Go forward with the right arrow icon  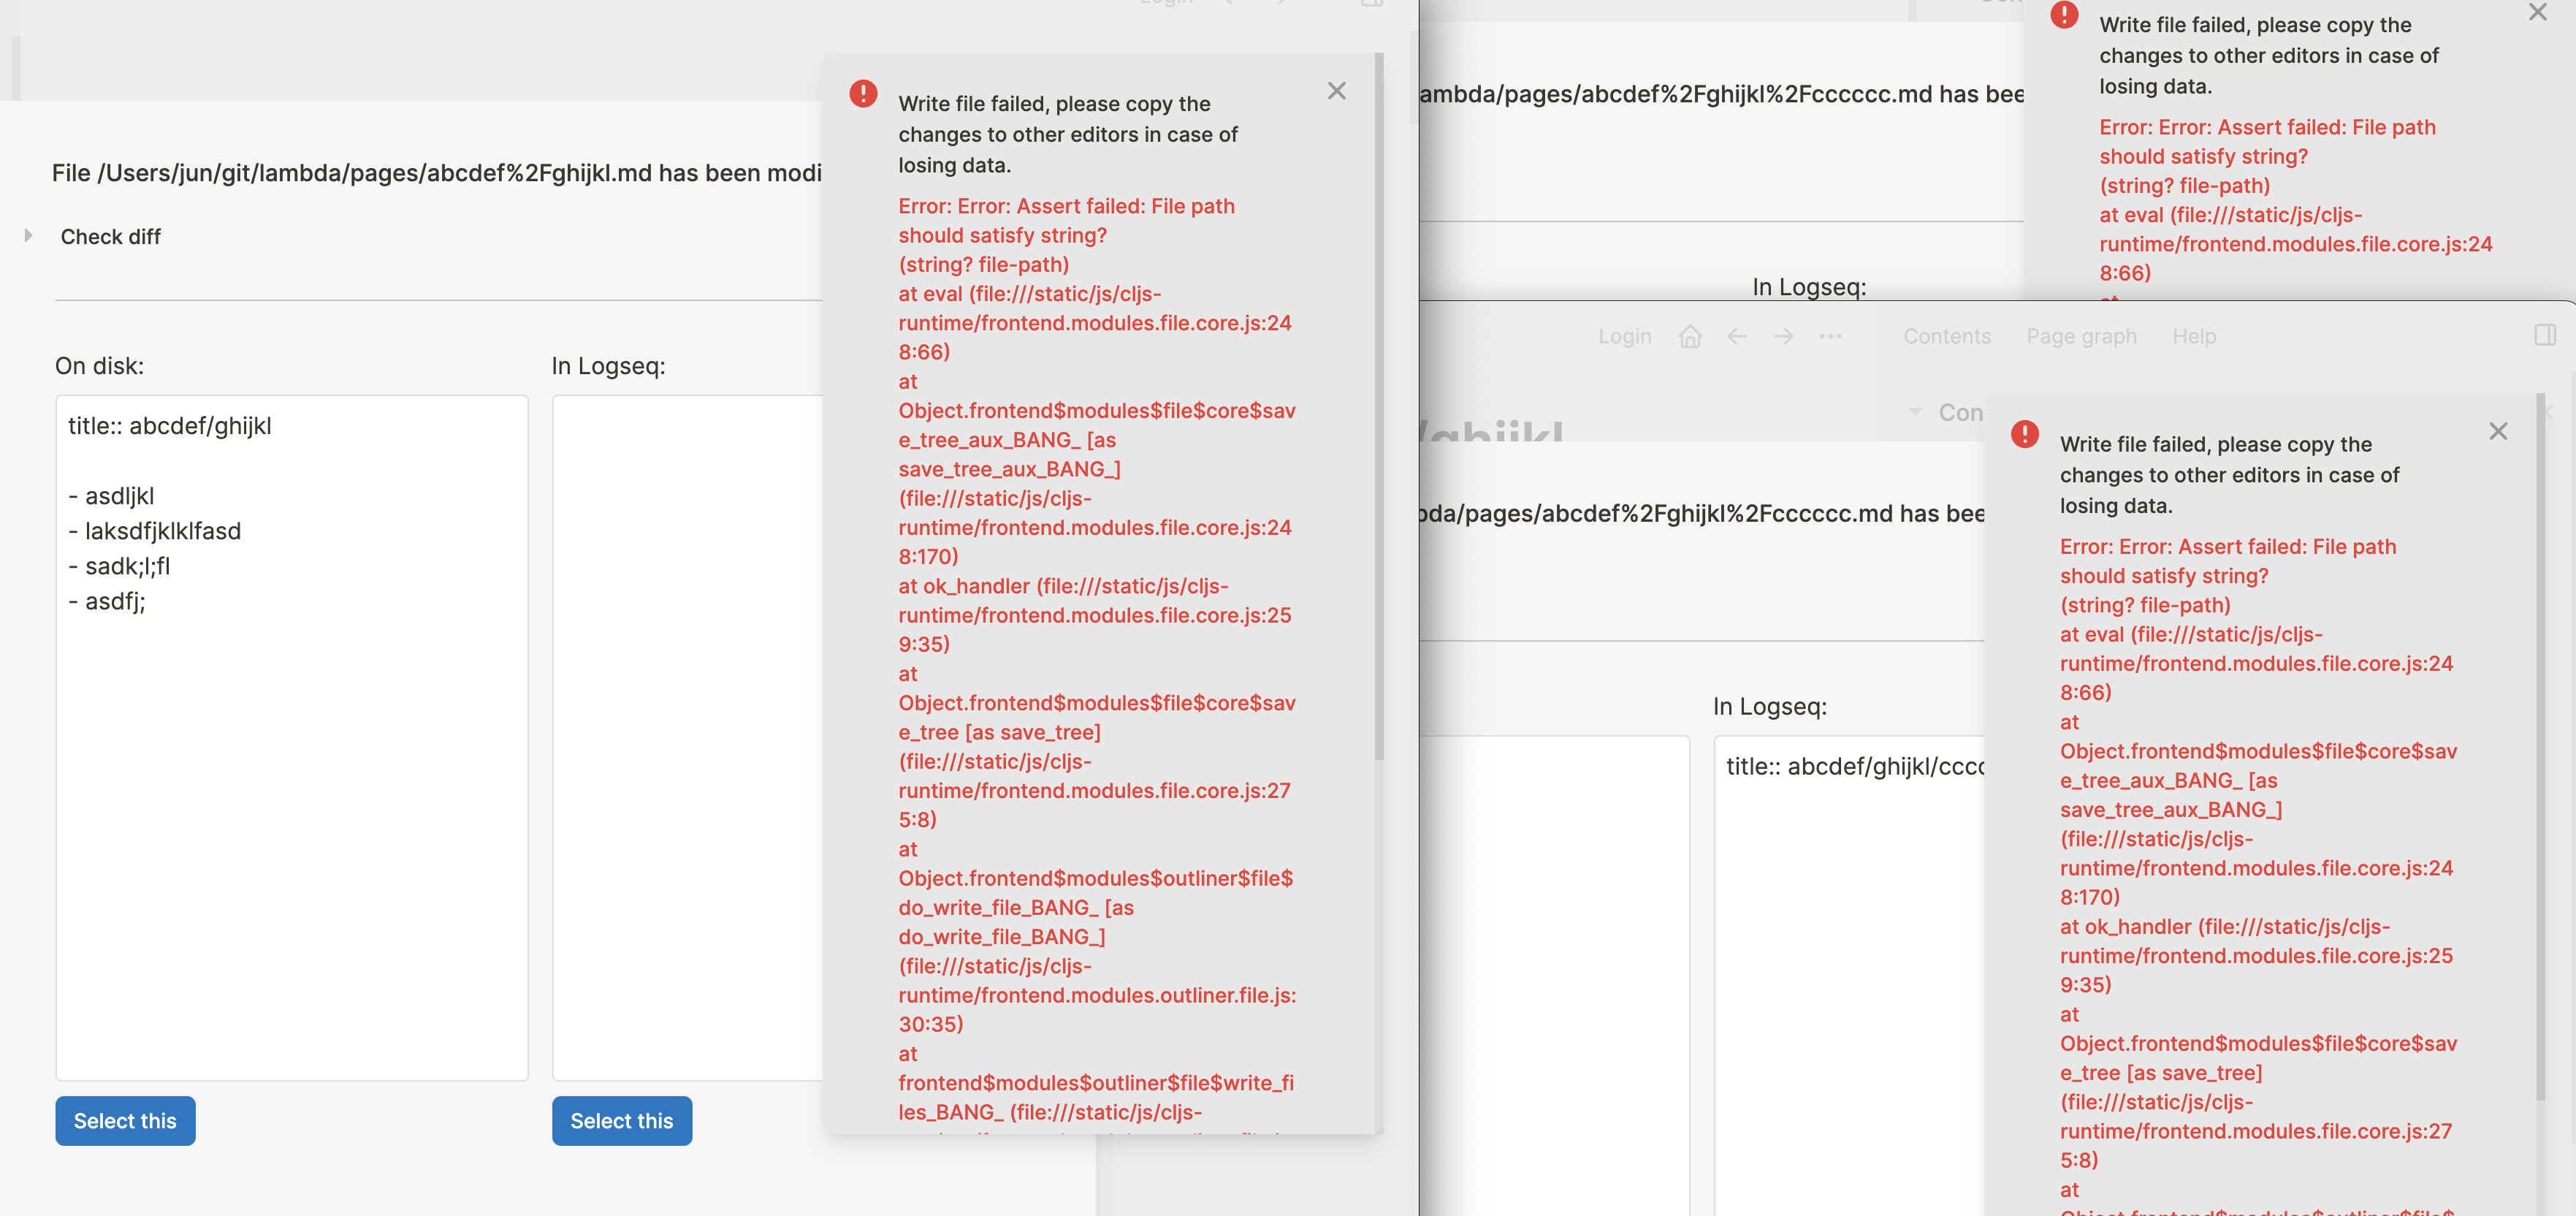pyautogui.click(x=1784, y=337)
